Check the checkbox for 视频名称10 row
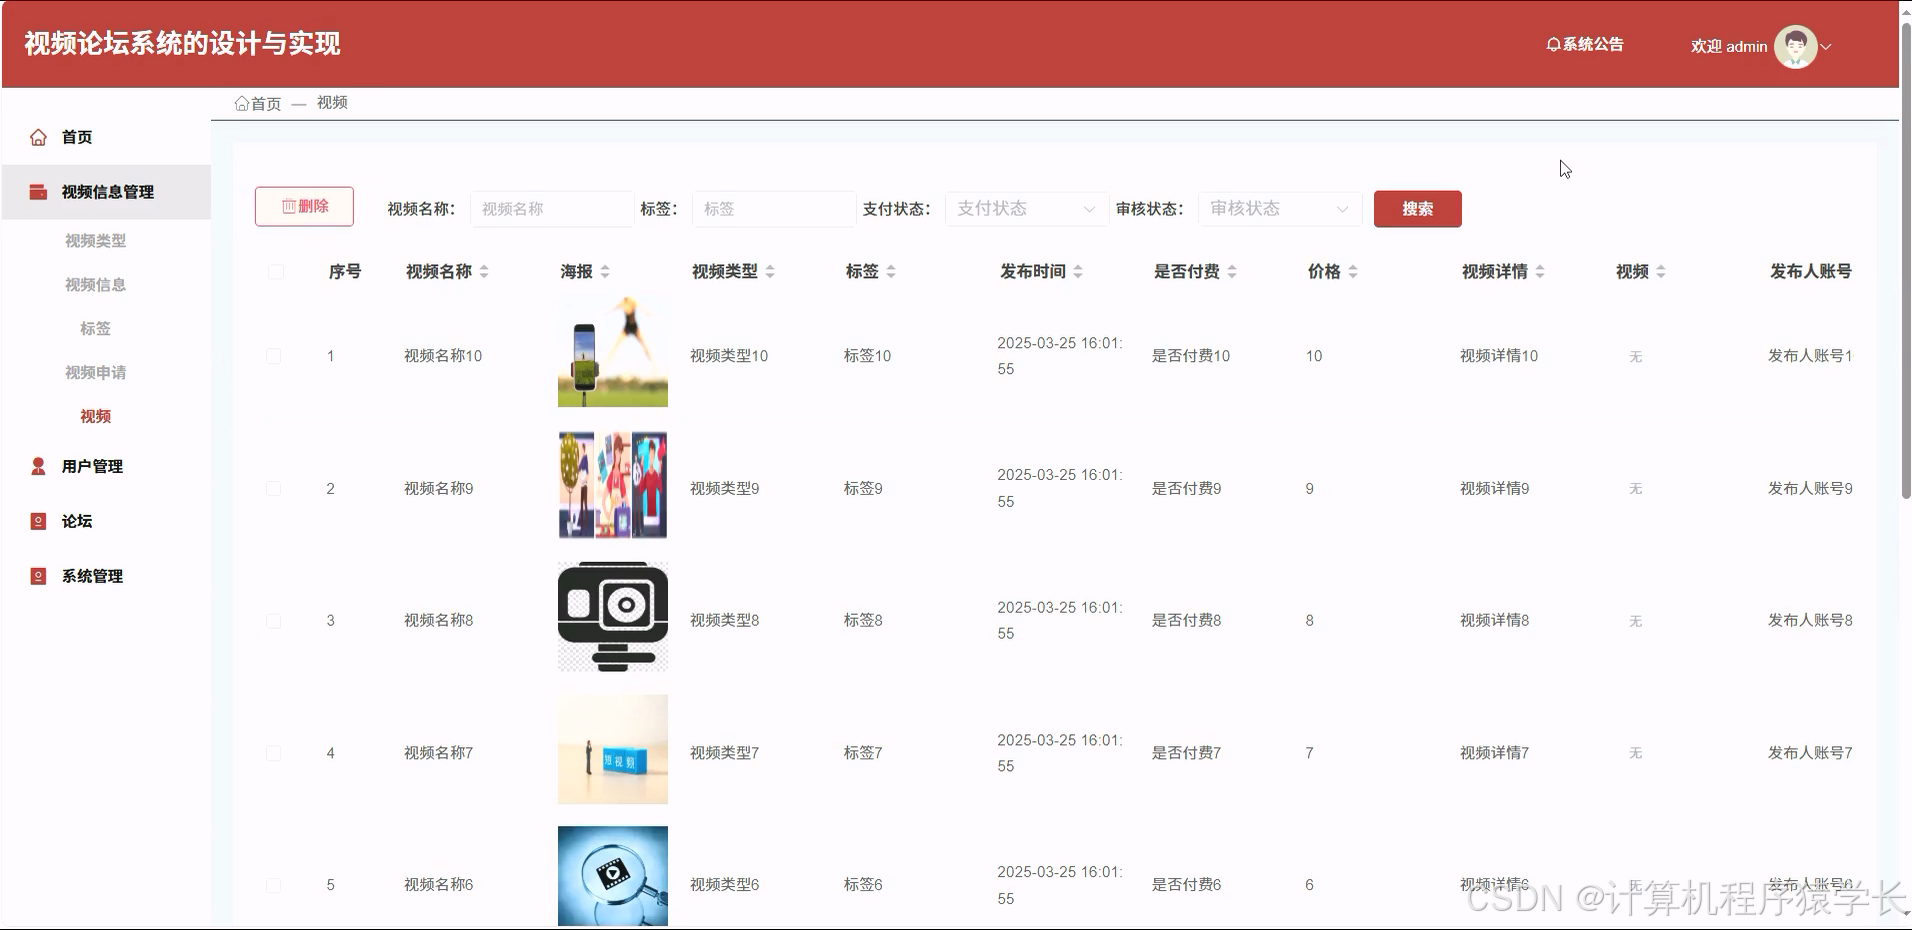This screenshot has height=930, width=1912. click(274, 356)
